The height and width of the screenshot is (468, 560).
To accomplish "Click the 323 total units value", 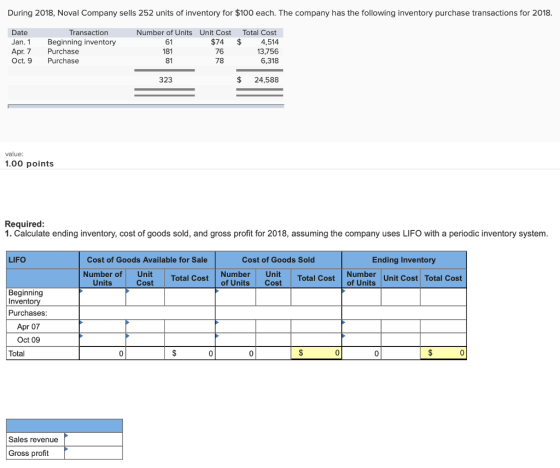I will tap(166, 80).
